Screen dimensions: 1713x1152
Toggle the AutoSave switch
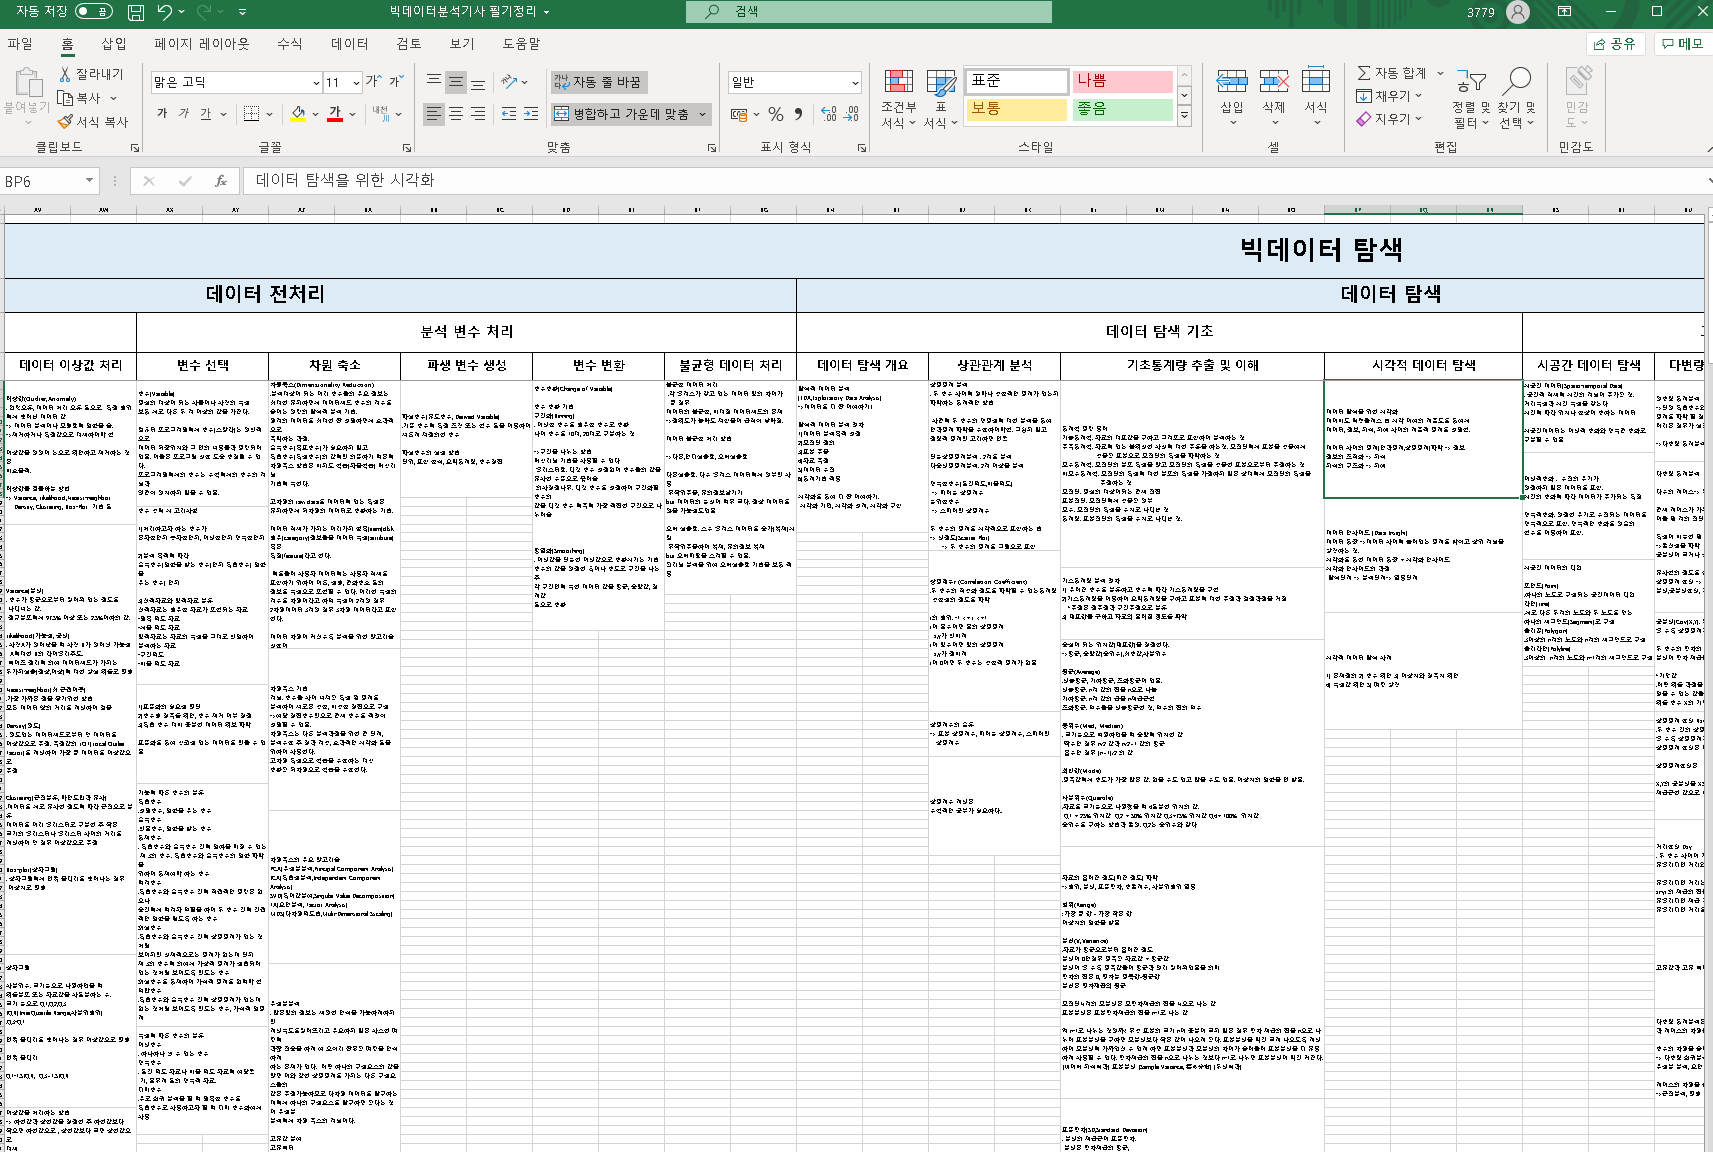tap(94, 12)
